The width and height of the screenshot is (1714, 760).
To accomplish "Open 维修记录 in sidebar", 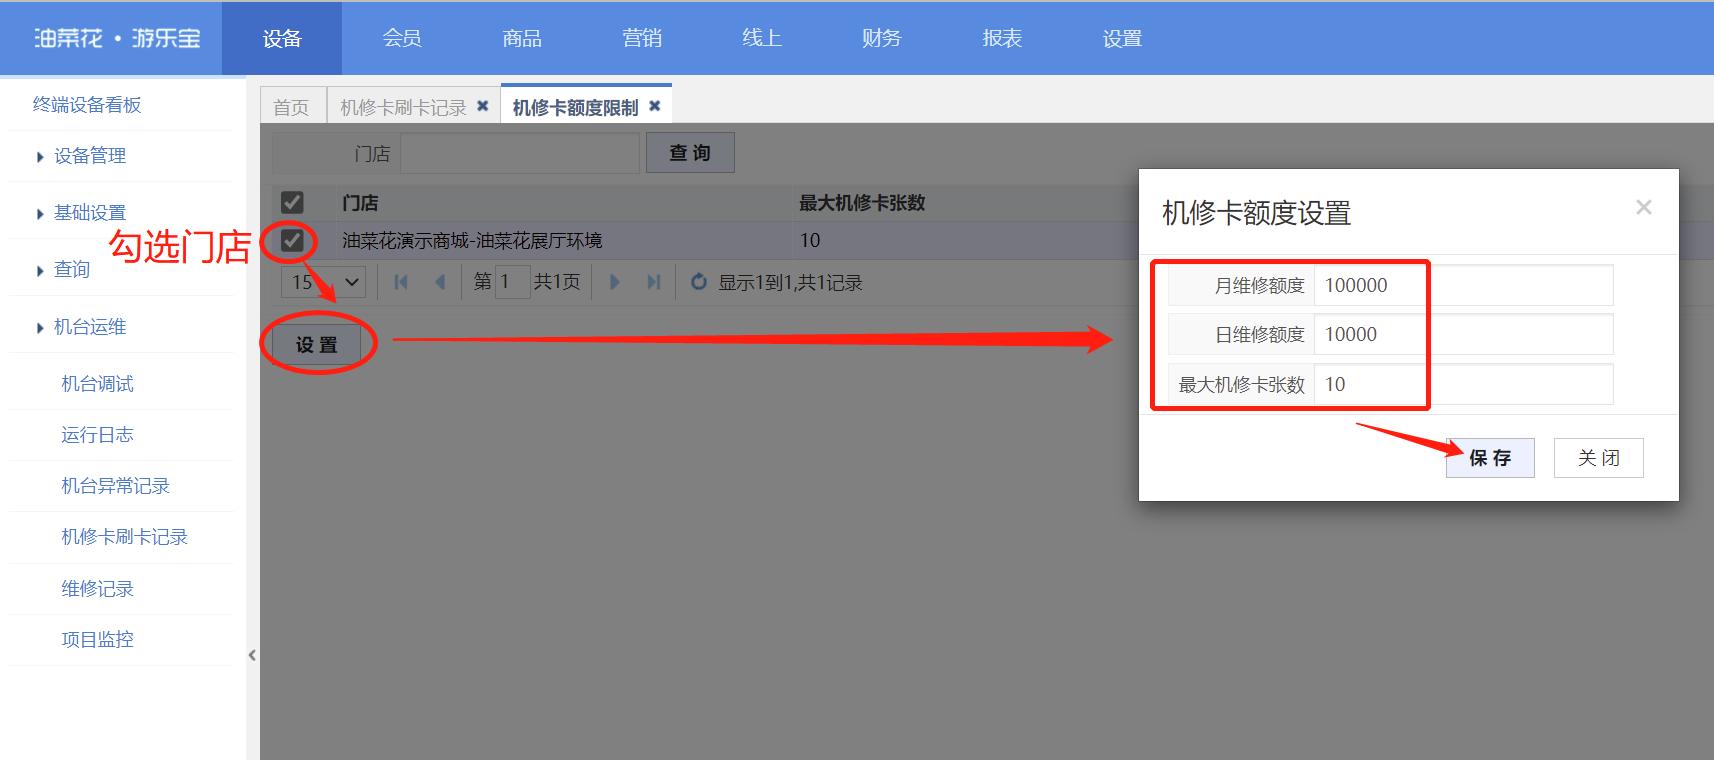I will pyautogui.click(x=97, y=589).
